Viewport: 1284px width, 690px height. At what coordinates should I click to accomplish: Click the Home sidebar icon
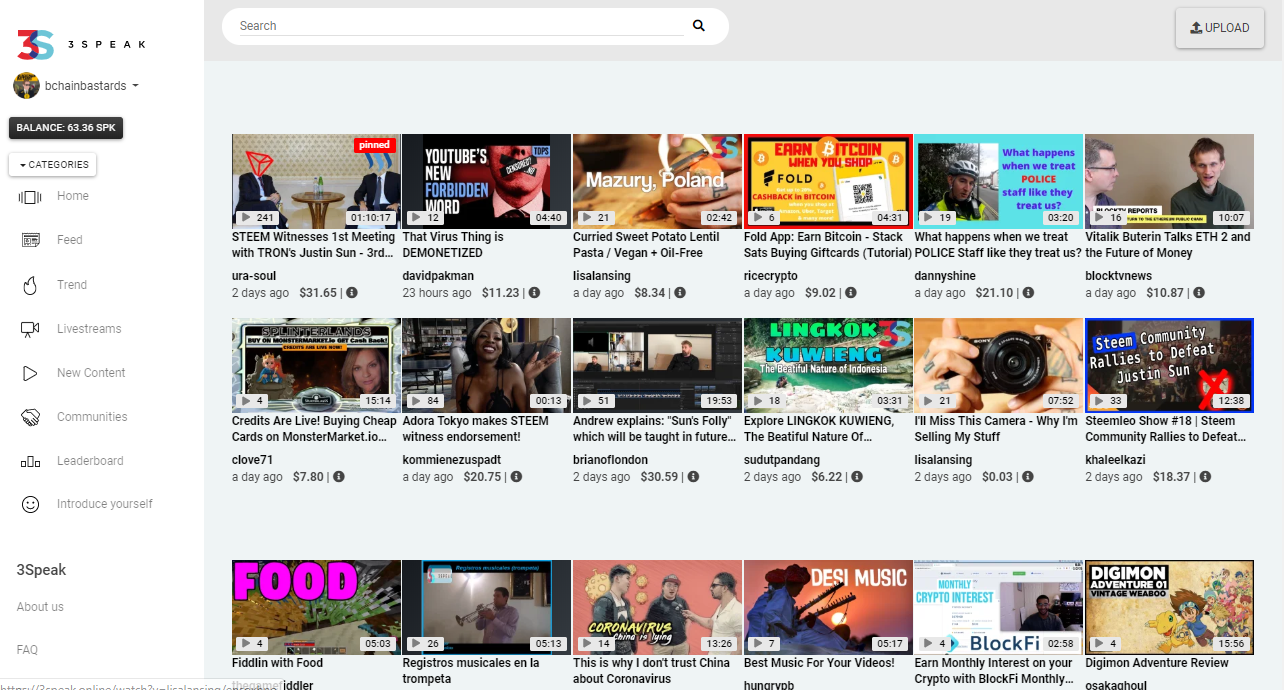[30, 197]
